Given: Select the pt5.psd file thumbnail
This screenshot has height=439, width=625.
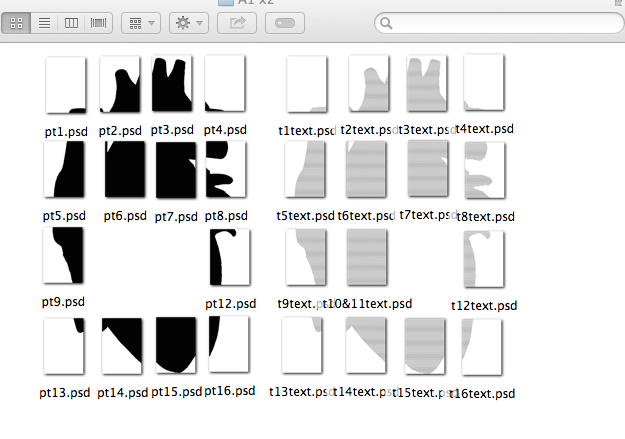Looking at the screenshot, I should (64, 169).
